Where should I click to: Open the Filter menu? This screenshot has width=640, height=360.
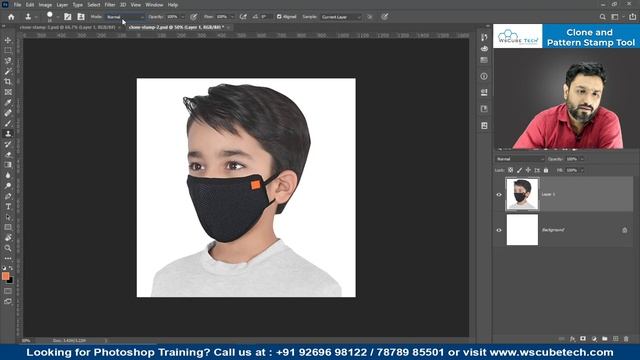tap(110, 5)
